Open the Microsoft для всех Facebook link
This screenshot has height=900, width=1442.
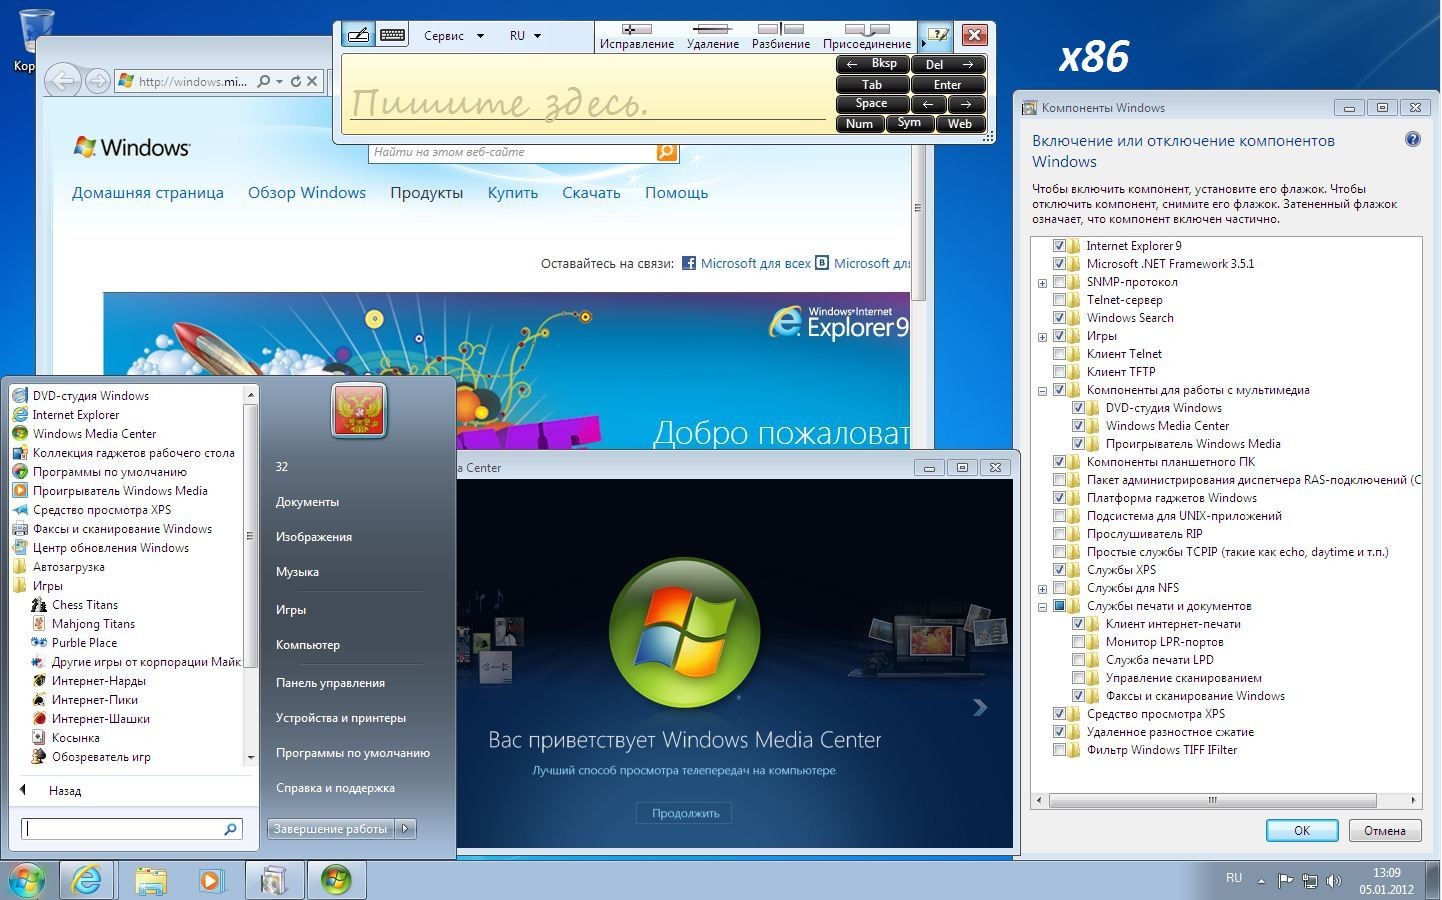(746, 264)
